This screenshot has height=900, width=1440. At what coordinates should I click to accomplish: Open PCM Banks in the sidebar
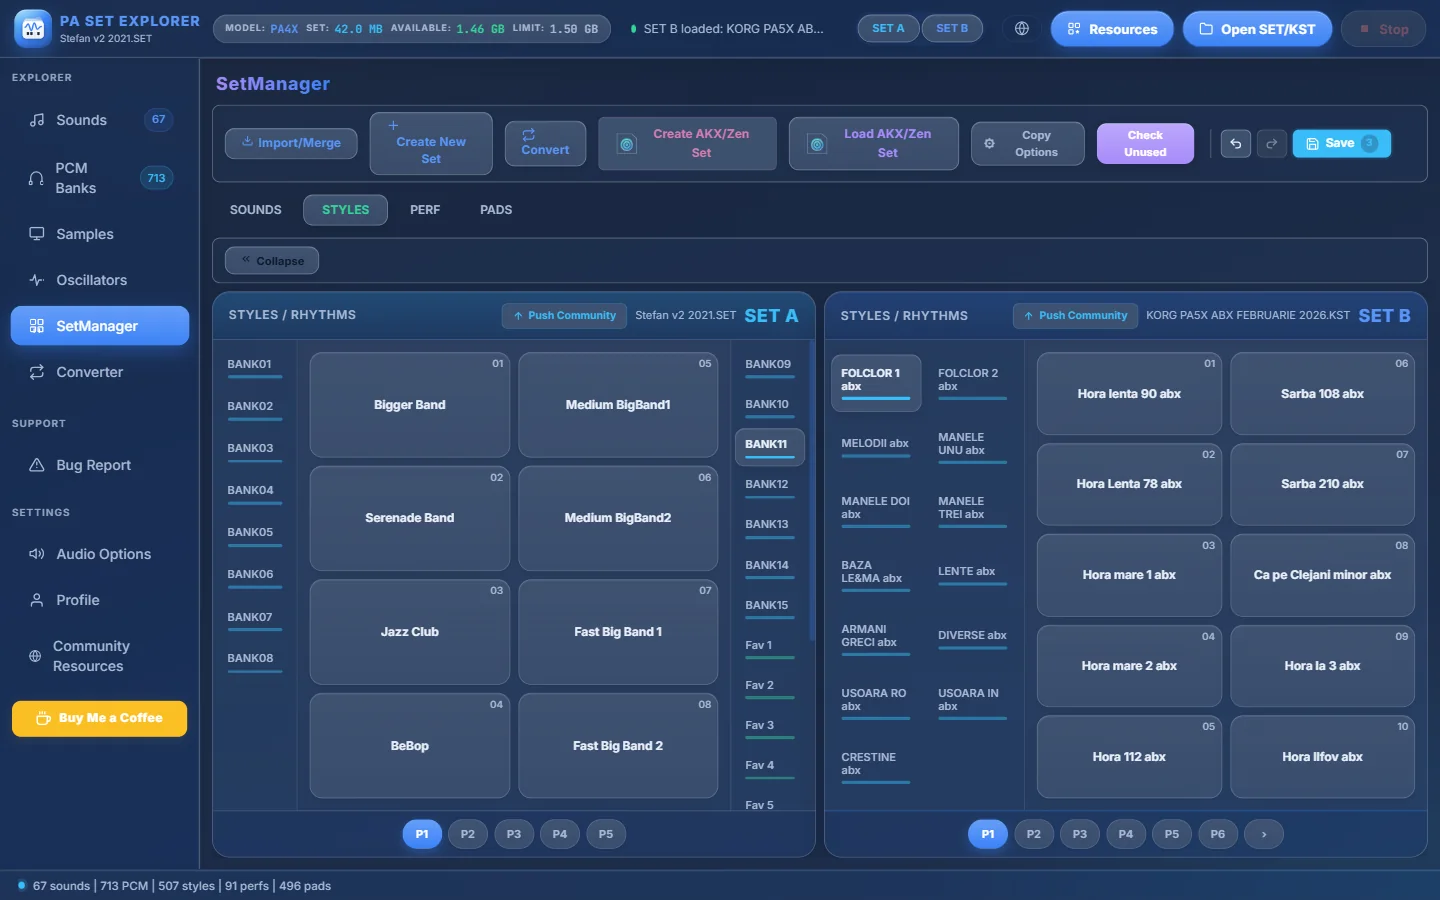[x=100, y=178]
